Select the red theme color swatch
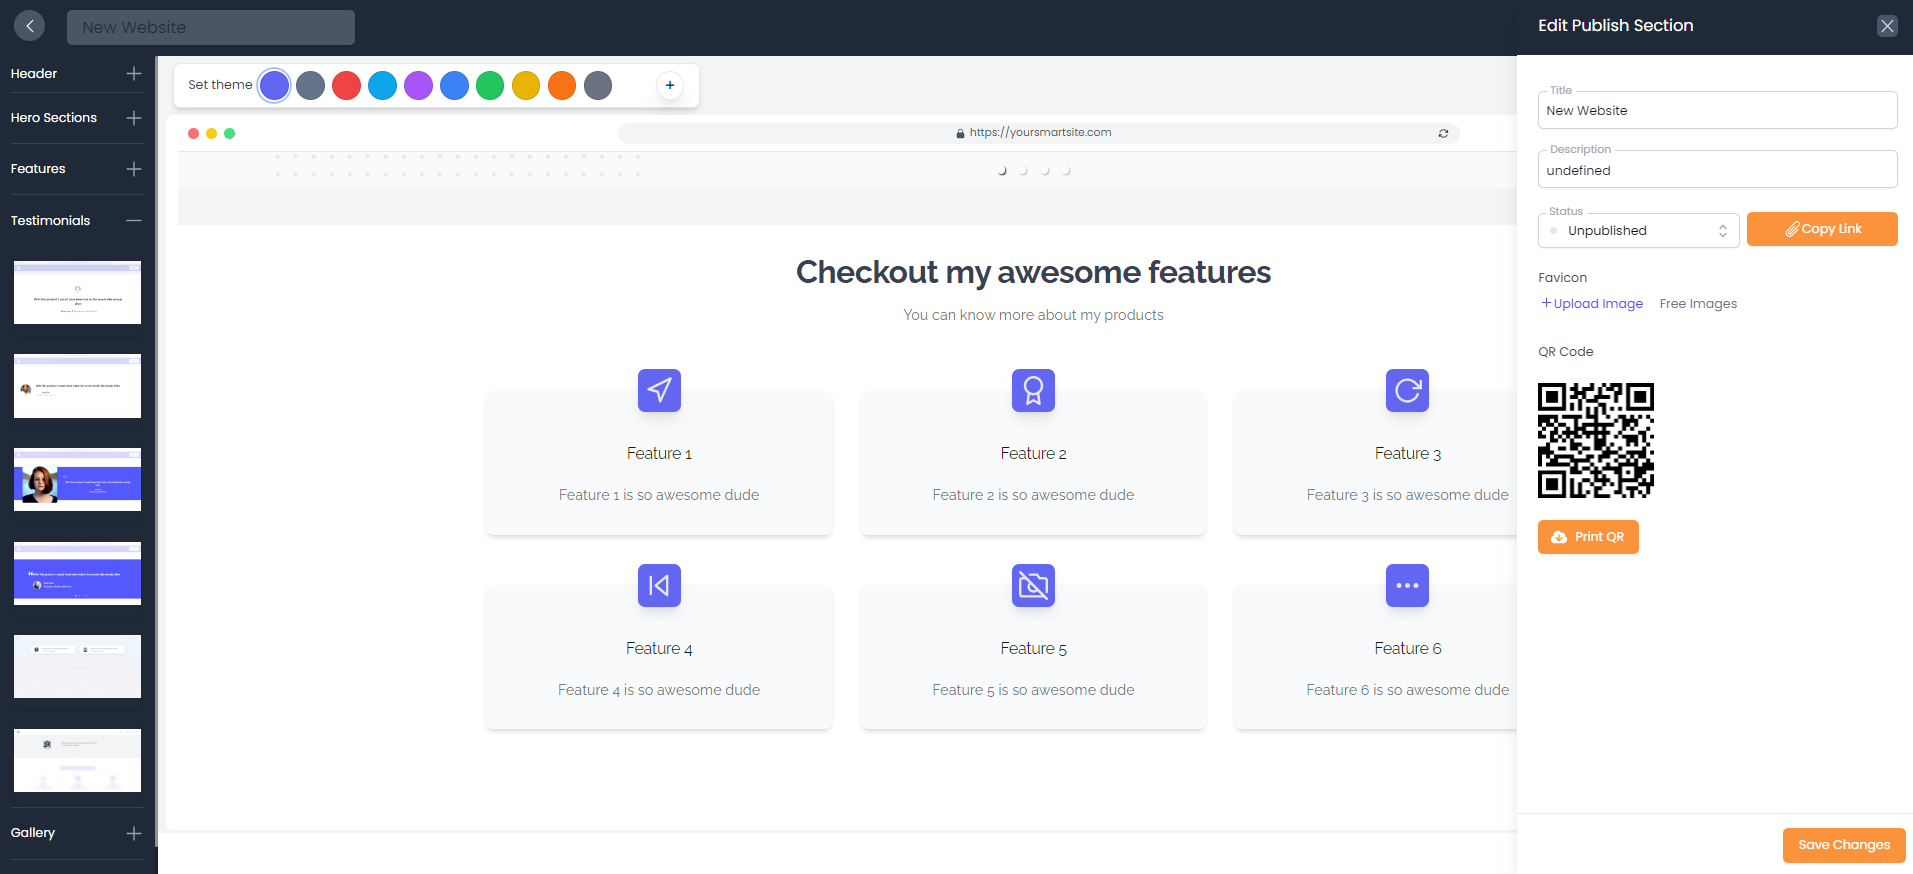Image resolution: width=1913 pixels, height=874 pixels. click(x=346, y=86)
